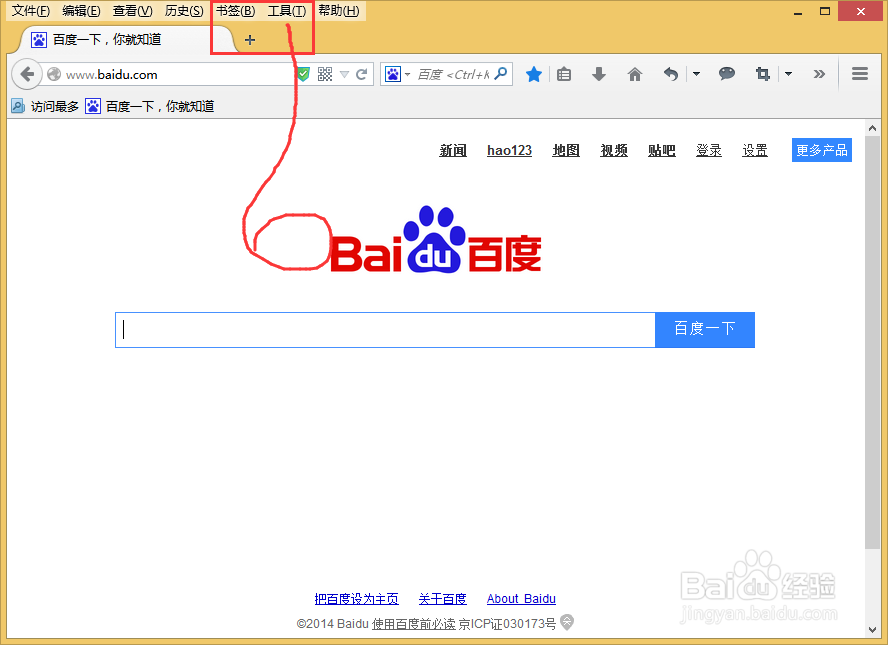
Task: Open the hao123 link
Action: 509,150
